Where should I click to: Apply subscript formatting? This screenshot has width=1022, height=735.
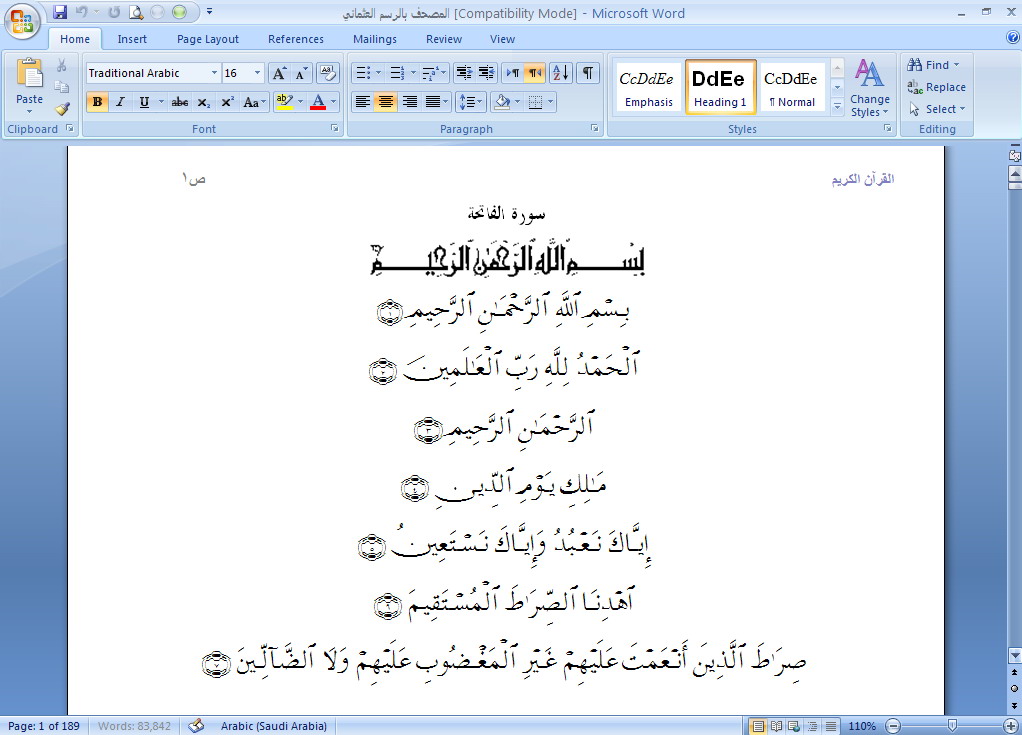(x=203, y=102)
